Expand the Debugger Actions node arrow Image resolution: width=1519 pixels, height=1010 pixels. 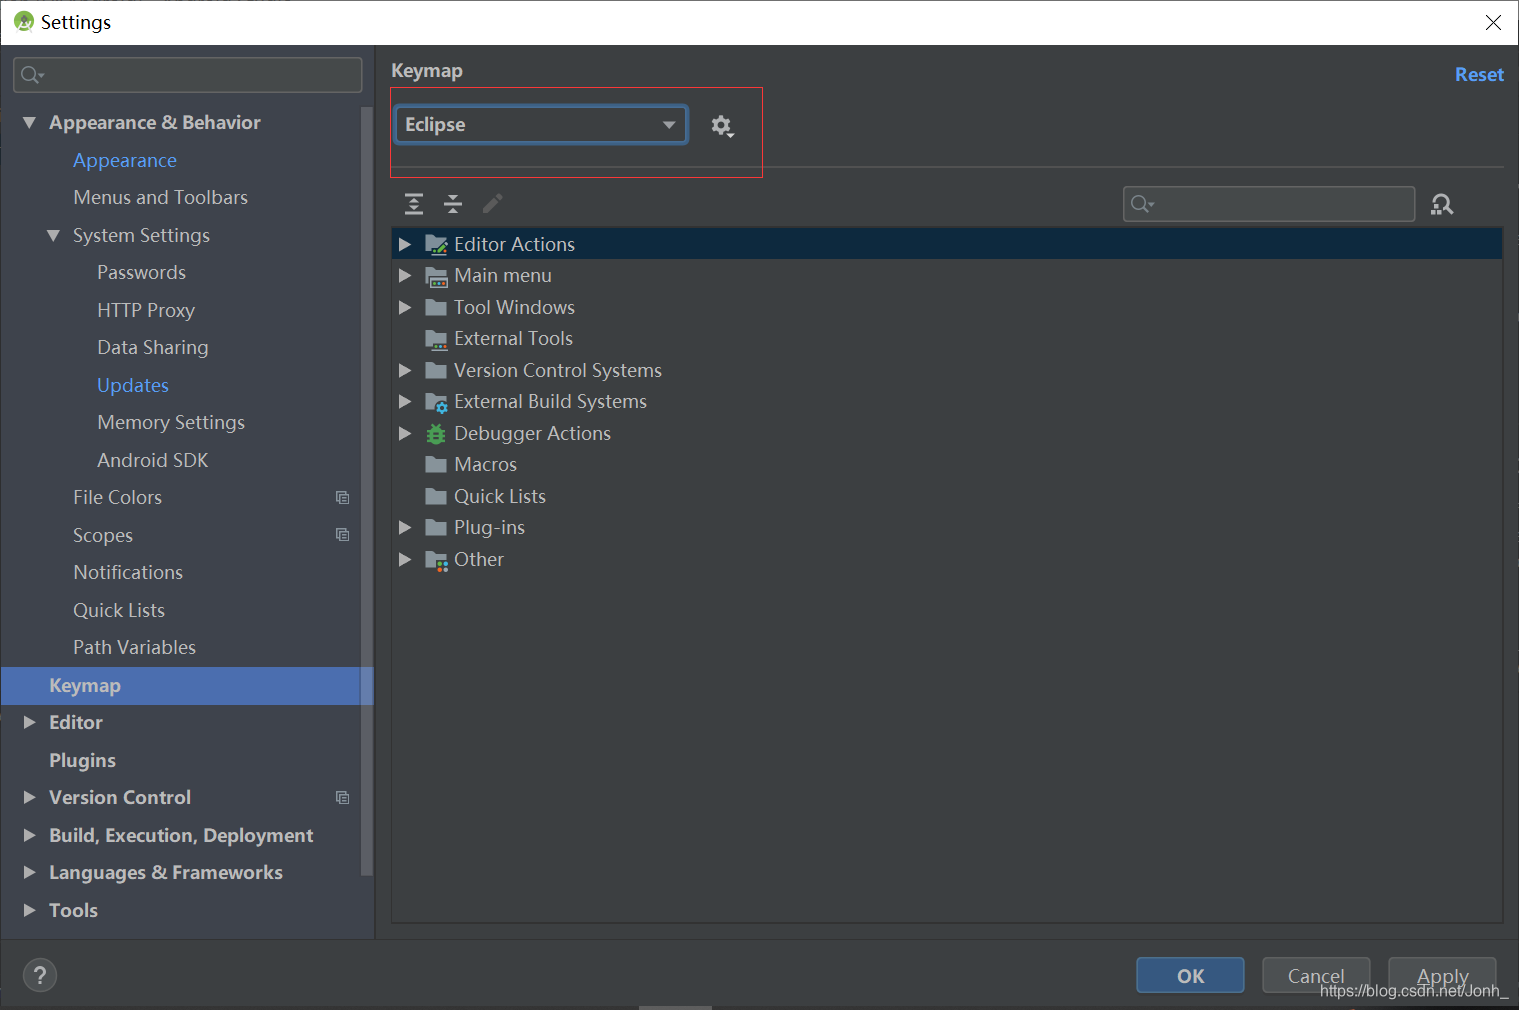[x=405, y=433]
